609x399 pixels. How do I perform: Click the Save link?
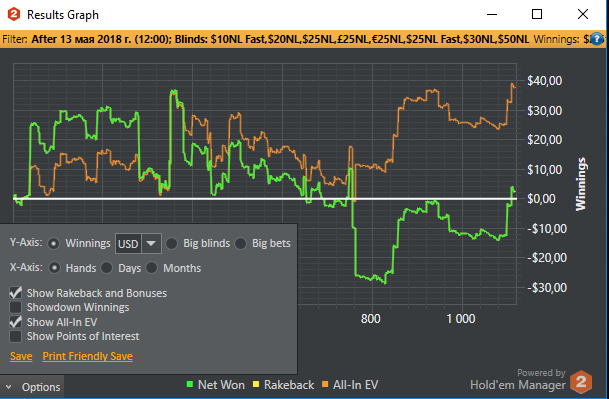(21, 356)
